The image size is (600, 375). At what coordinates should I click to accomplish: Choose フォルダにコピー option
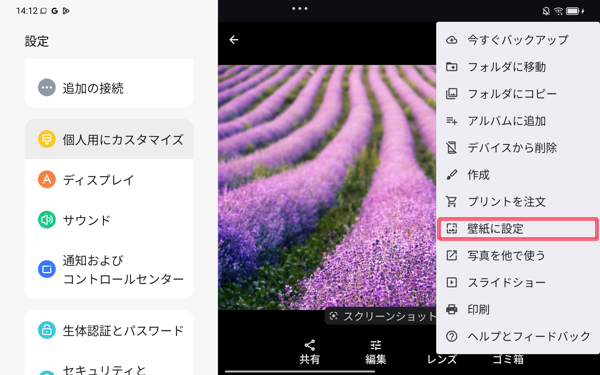click(518, 94)
